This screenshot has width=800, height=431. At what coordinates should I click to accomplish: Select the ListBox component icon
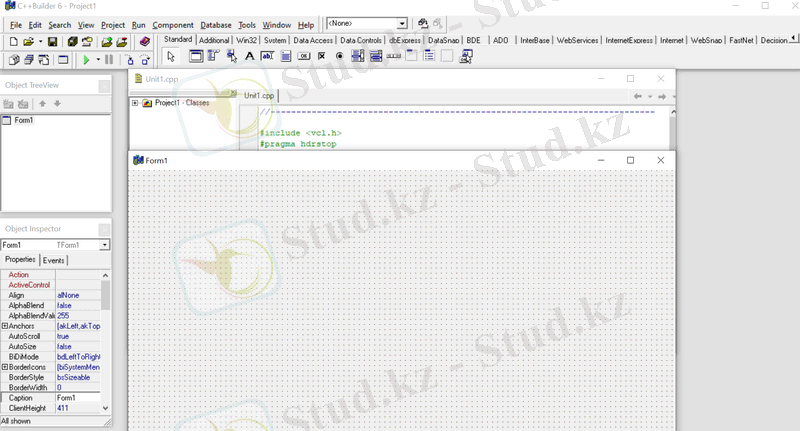pyautogui.click(x=358, y=56)
